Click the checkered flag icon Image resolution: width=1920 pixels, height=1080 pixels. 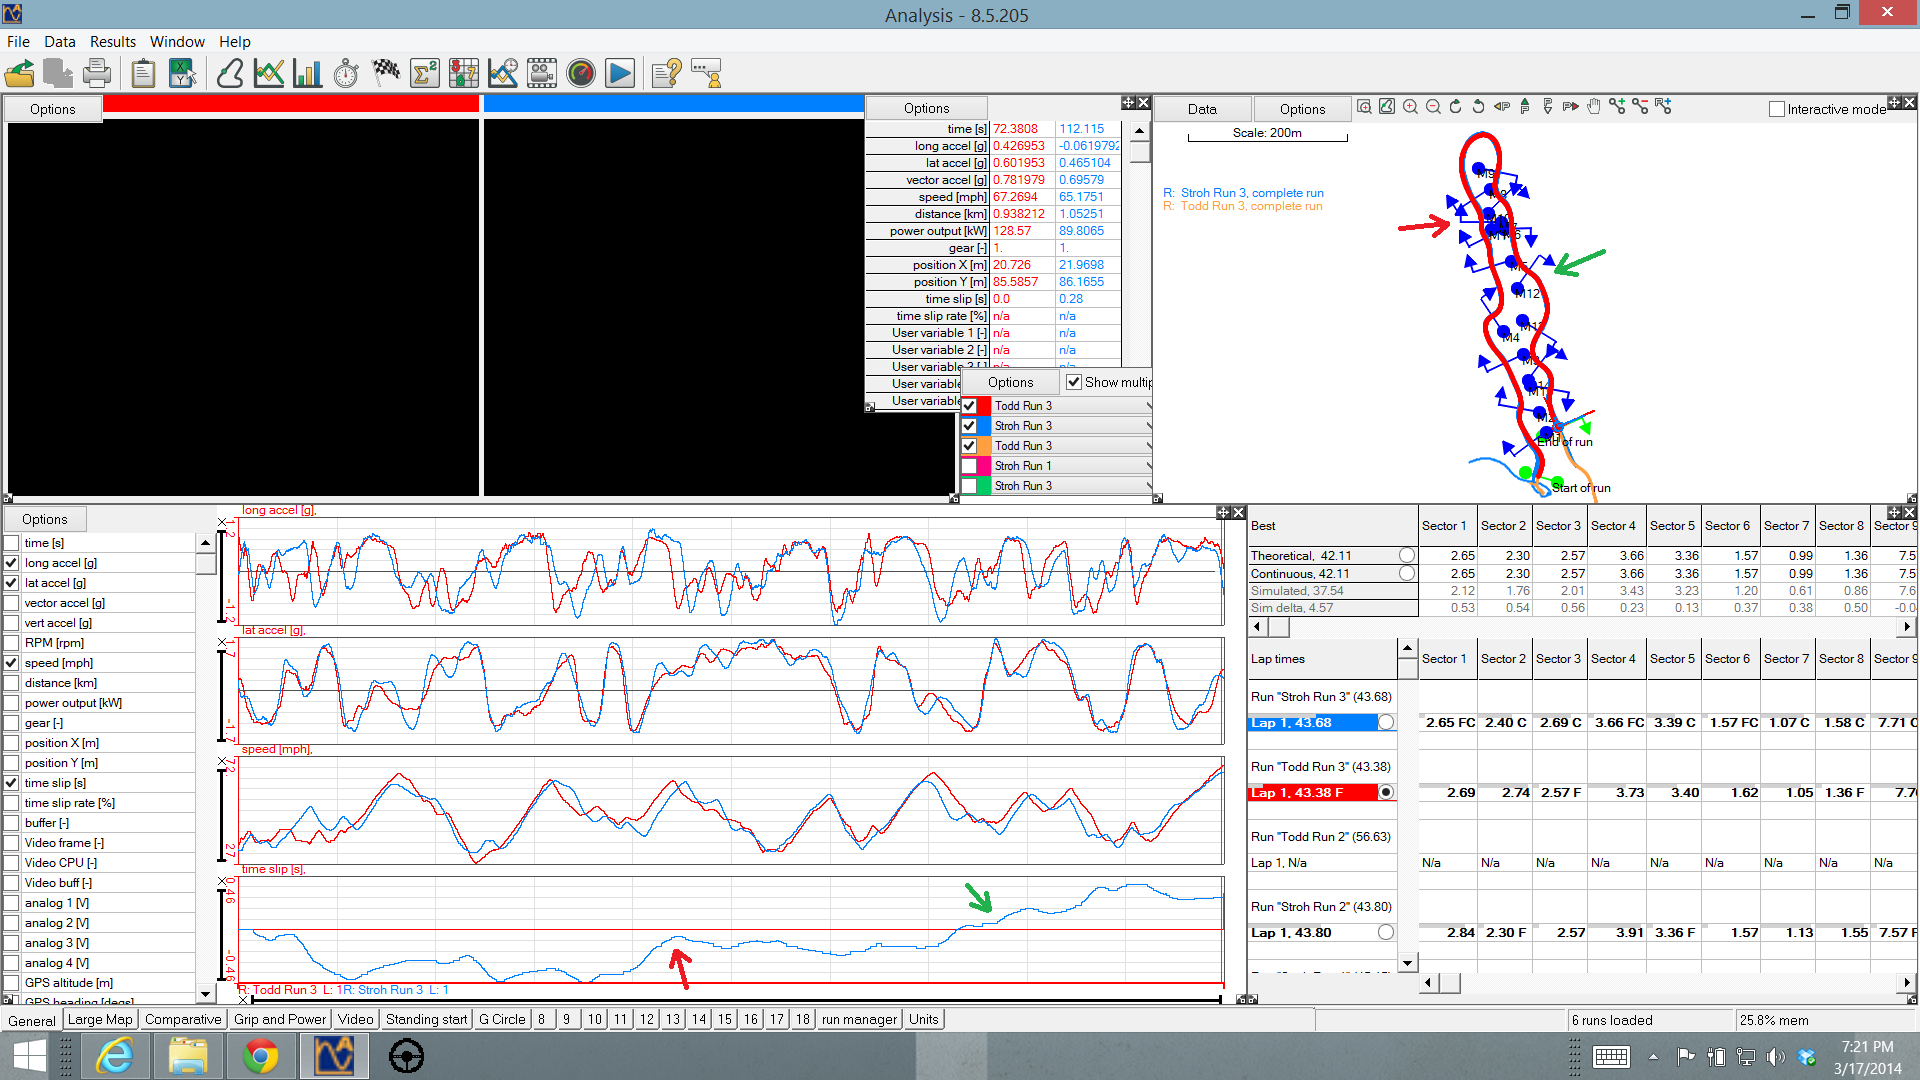(385, 73)
